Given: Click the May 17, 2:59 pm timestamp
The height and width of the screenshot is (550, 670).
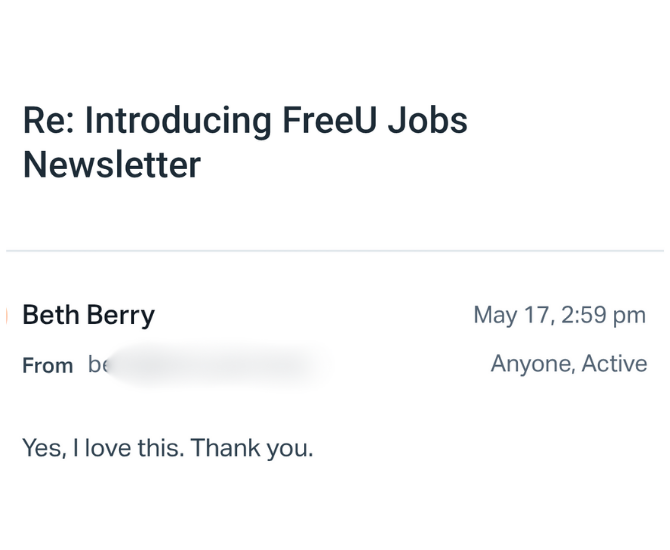Looking at the screenshot, I should [559, 315].
